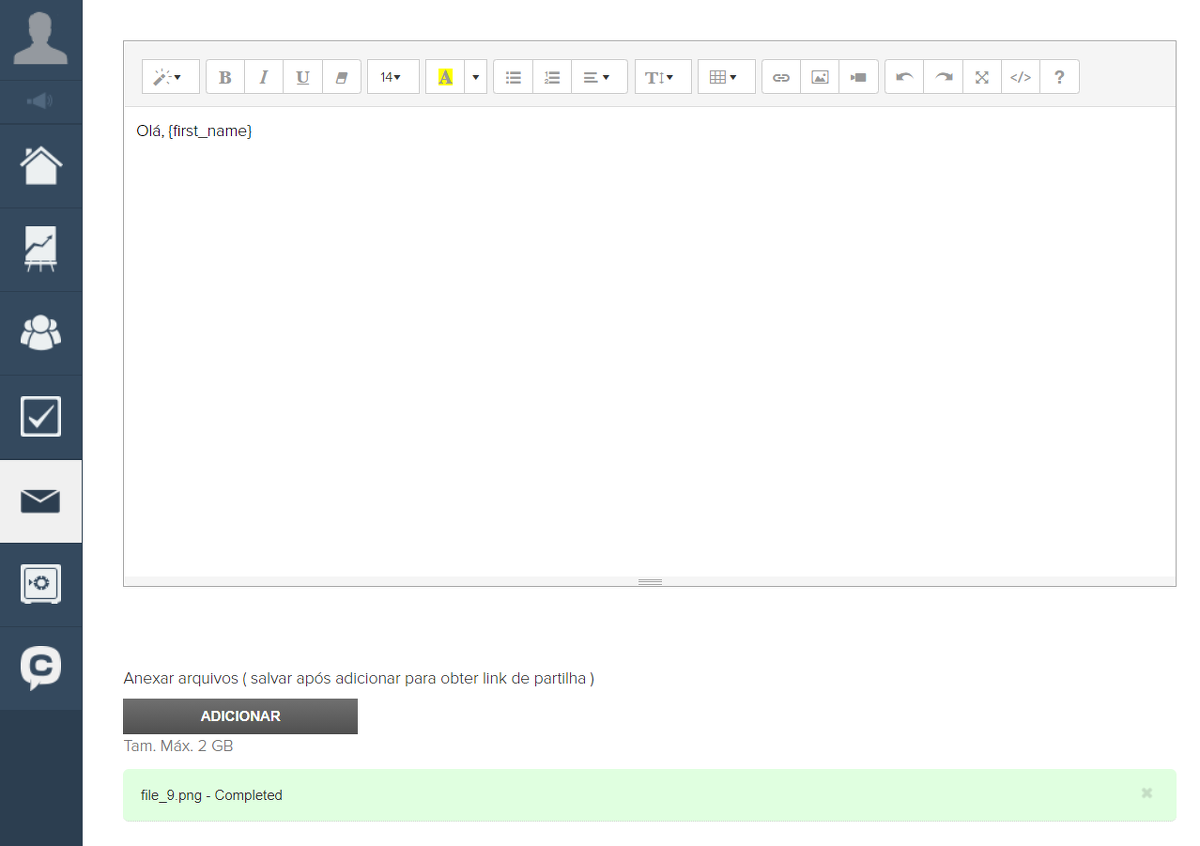Apply the yellow highlight color swatch
This screenshot has width=1200, height=846.
coord(446,77)
